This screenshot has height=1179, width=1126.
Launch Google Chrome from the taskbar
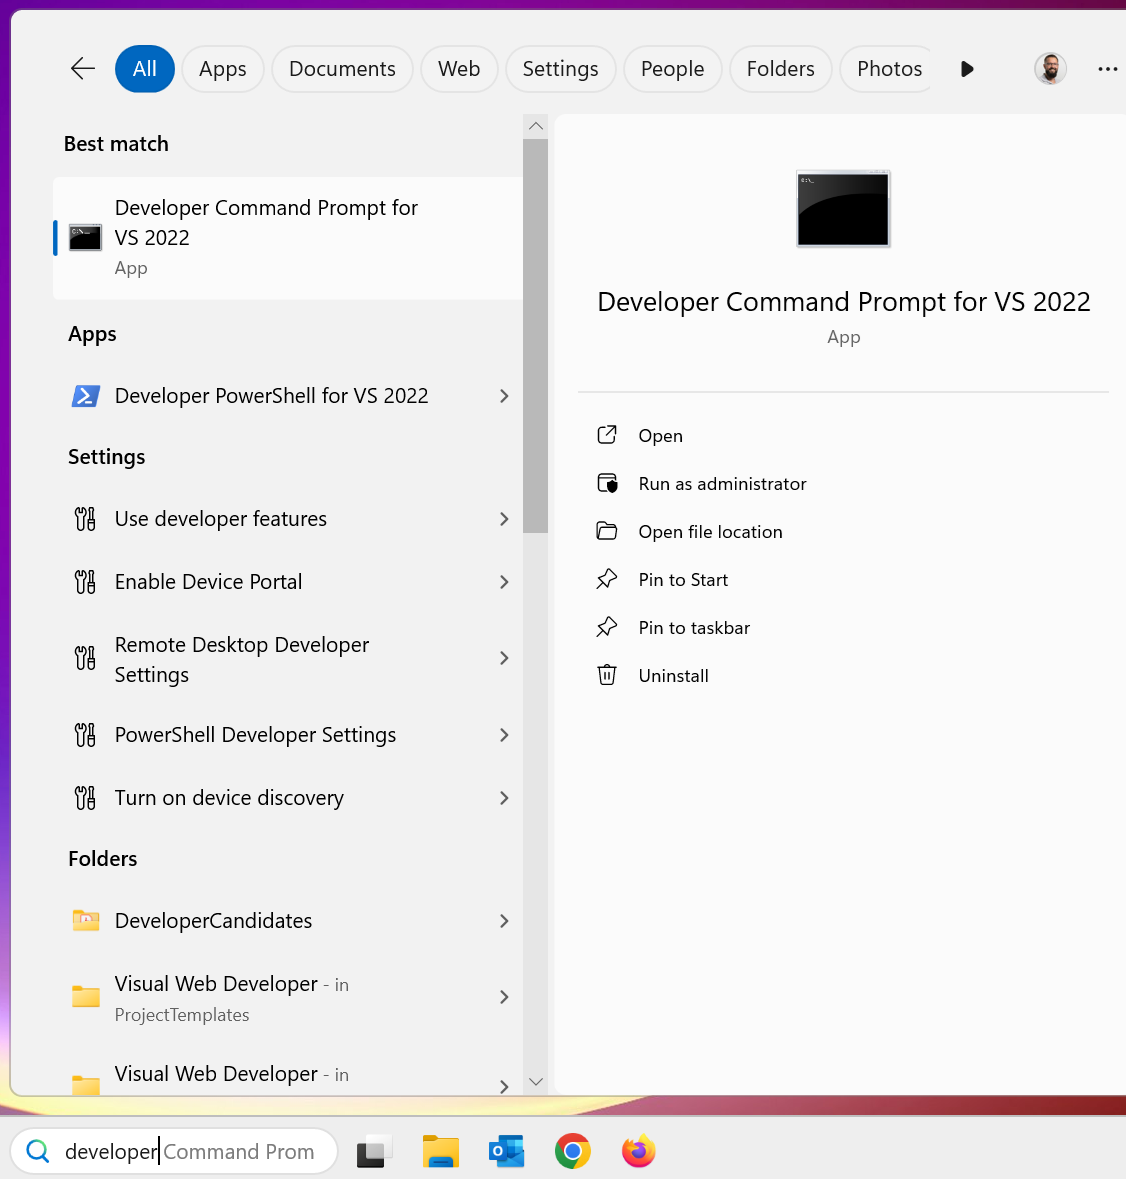[x=573, y=1152]
